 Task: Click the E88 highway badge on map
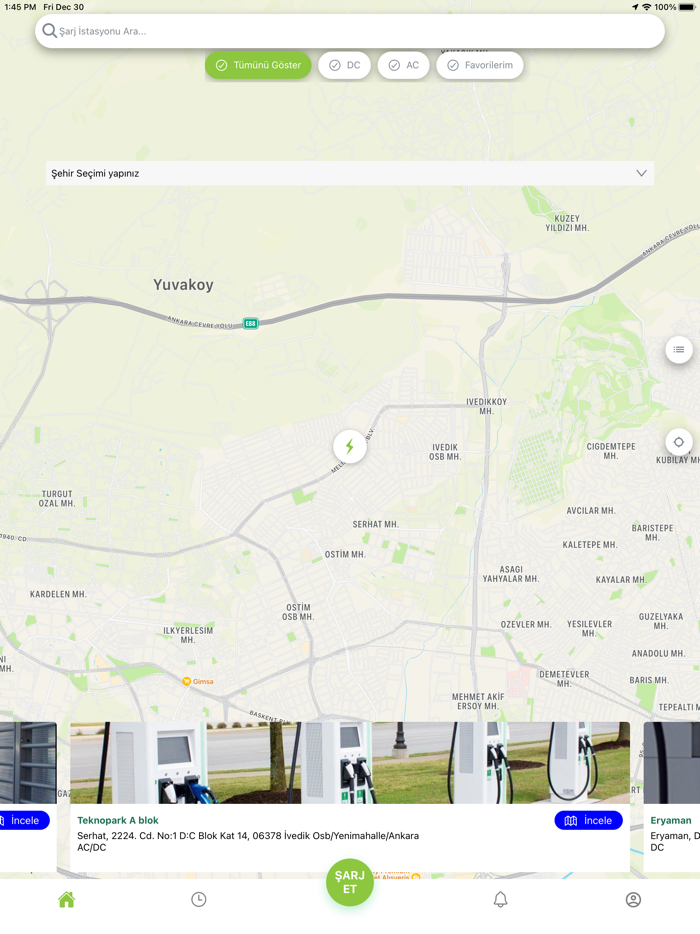click(x=250, y=323)
